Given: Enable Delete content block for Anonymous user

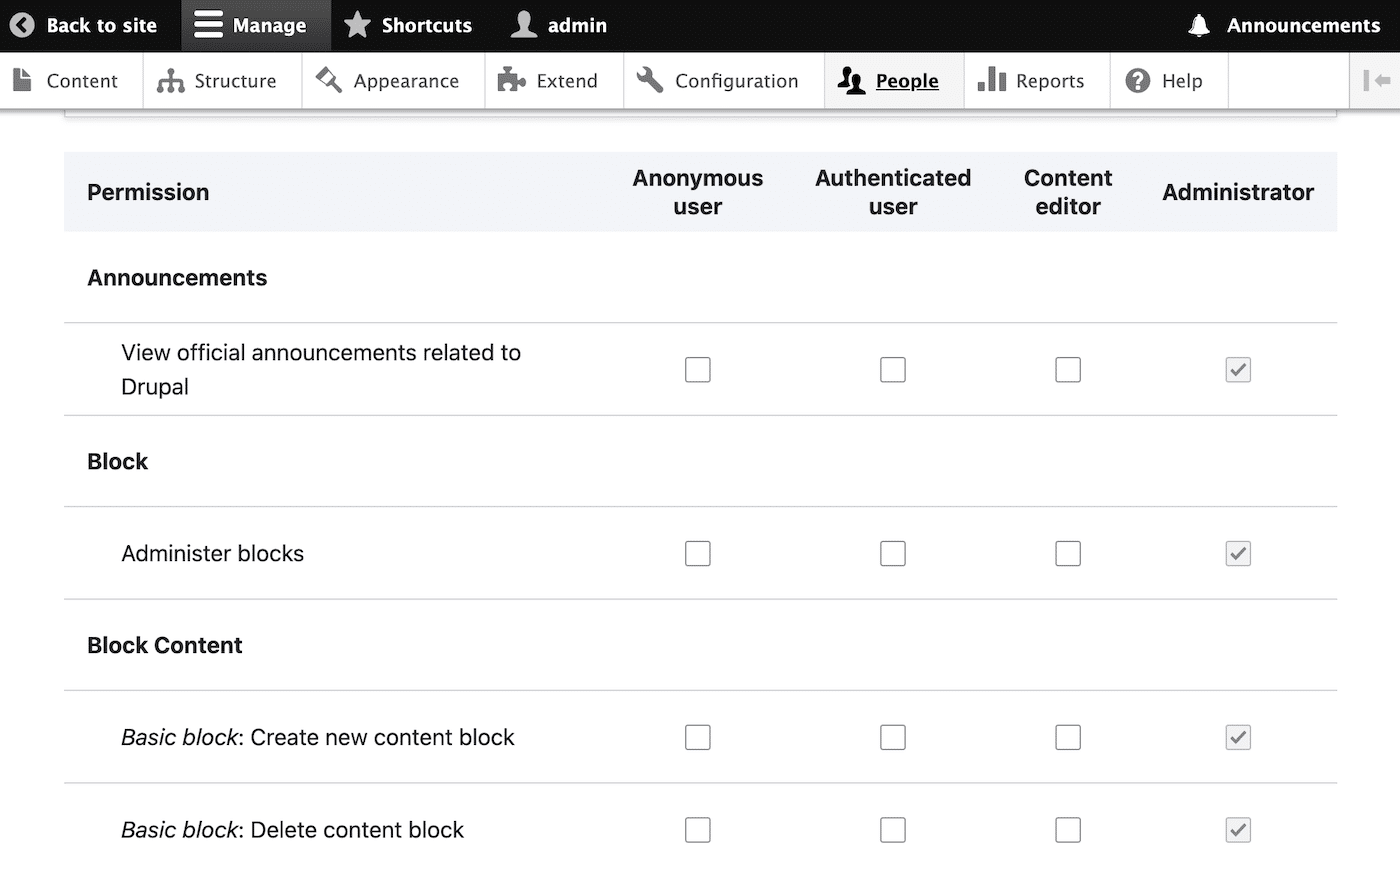Looking at the screenshot, I should pos(698,830).
